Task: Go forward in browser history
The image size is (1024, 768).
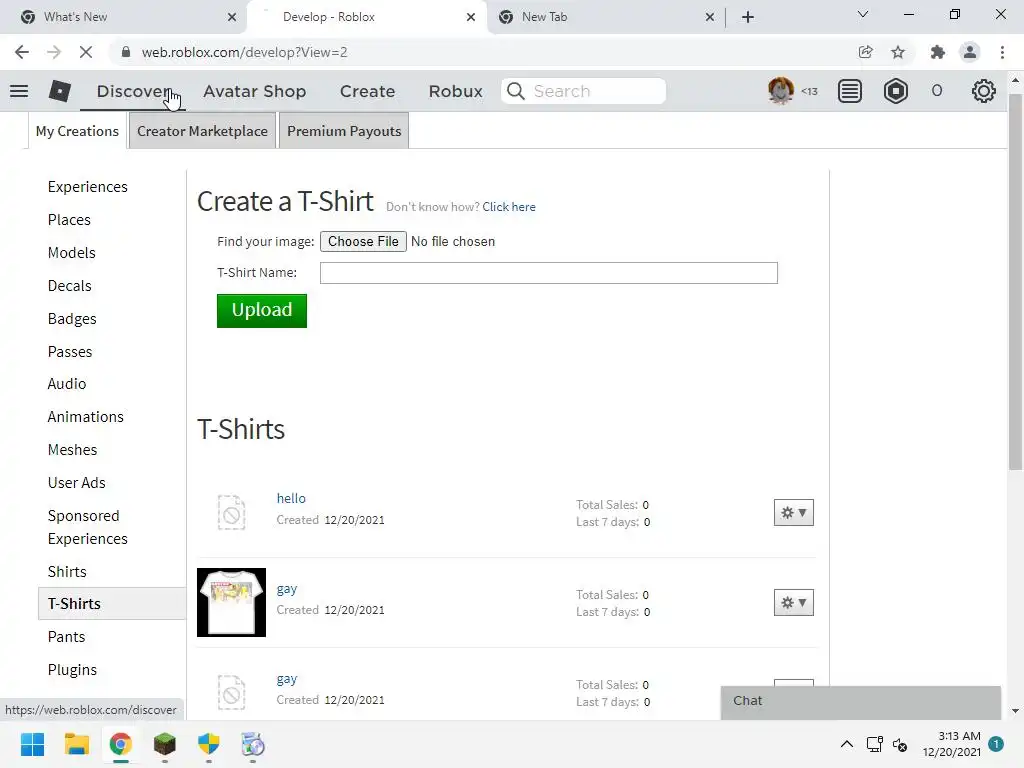Action: tap(54, 52)
